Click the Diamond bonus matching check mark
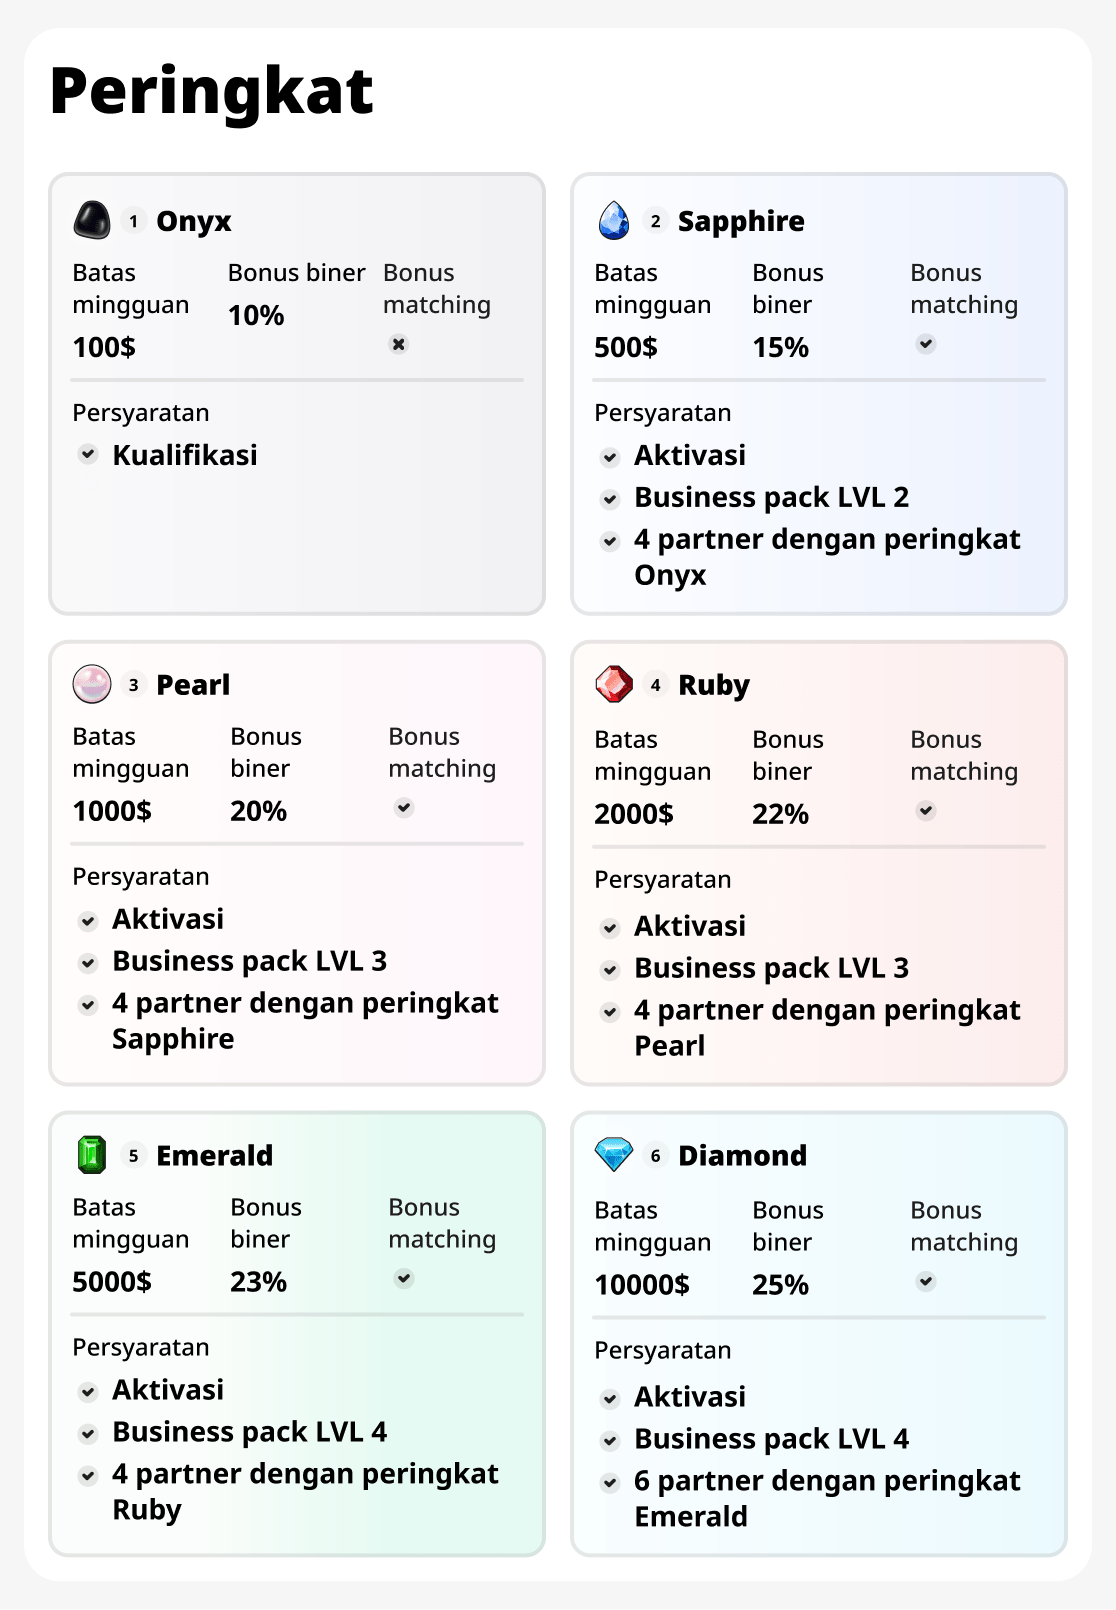Image resolution: width=1116 pixels, height=1610 pixels. (x=926, y=1281)
